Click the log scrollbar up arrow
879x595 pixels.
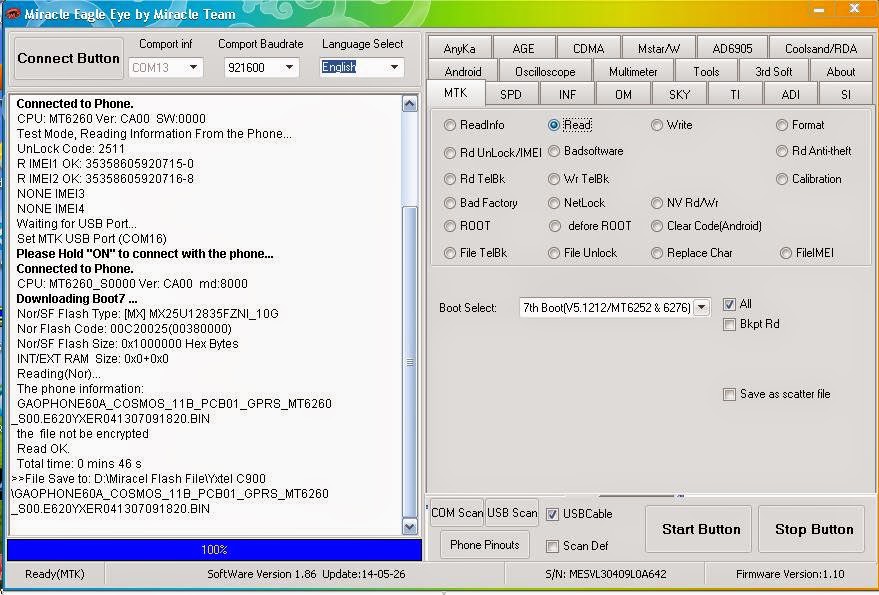tap(410, 104)
